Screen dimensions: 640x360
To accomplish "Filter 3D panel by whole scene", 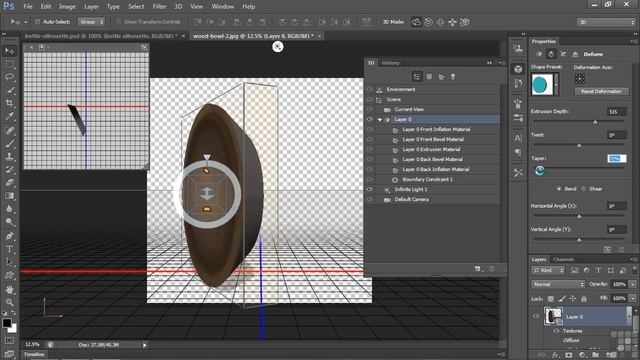I will point(417,76).
